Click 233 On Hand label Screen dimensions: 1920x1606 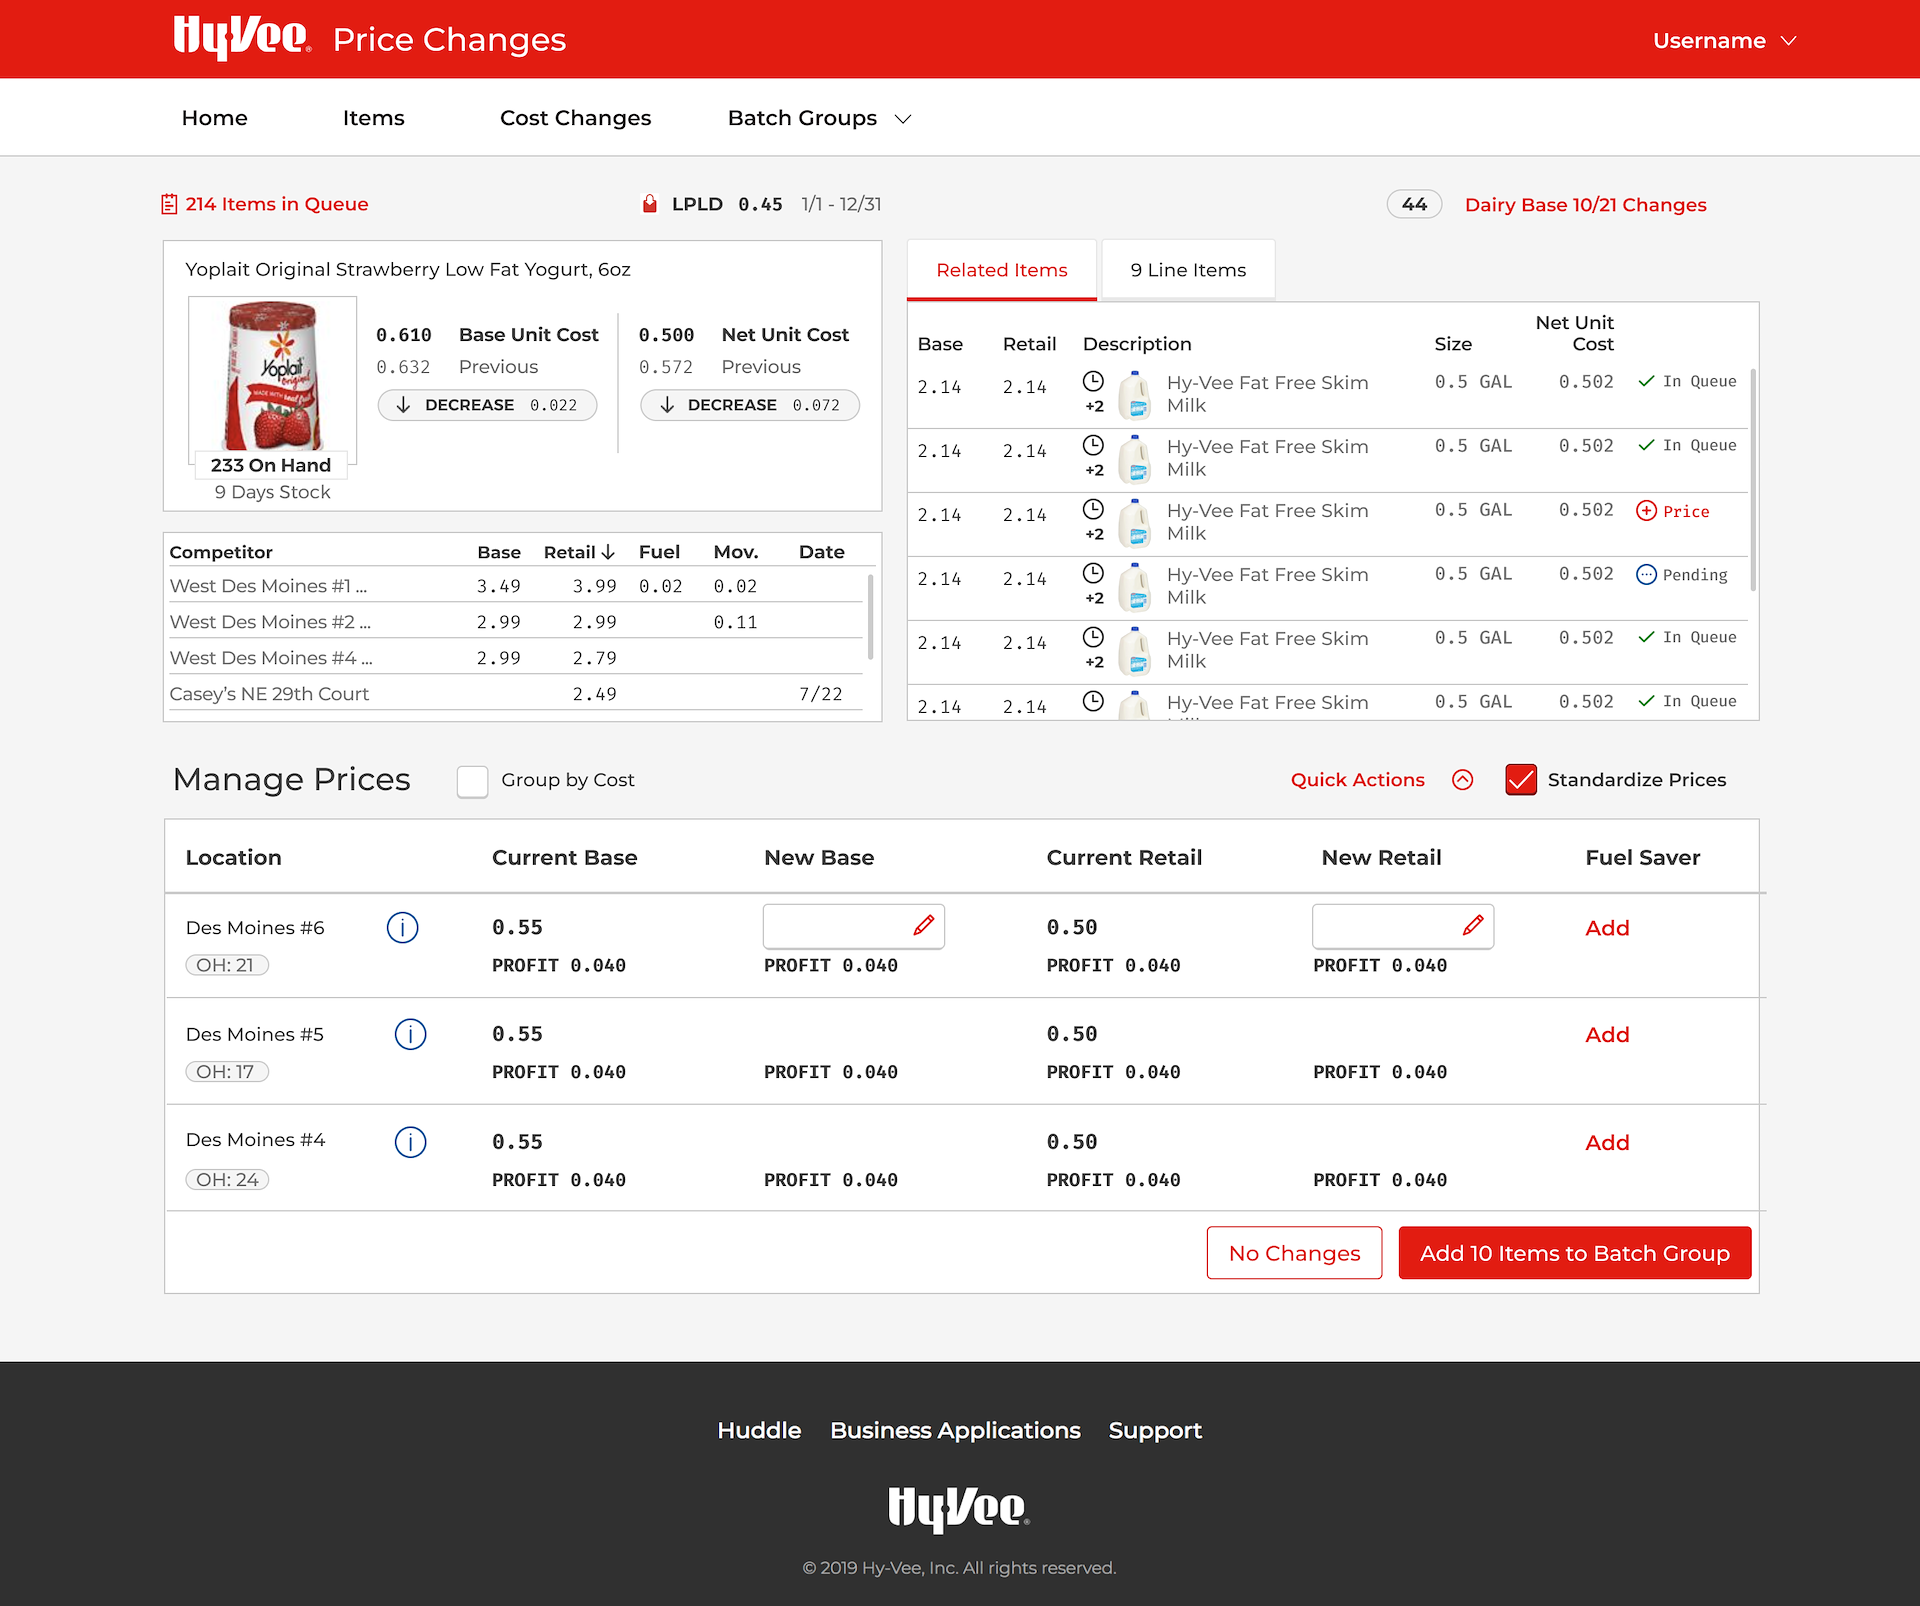(x=270, y=465)
